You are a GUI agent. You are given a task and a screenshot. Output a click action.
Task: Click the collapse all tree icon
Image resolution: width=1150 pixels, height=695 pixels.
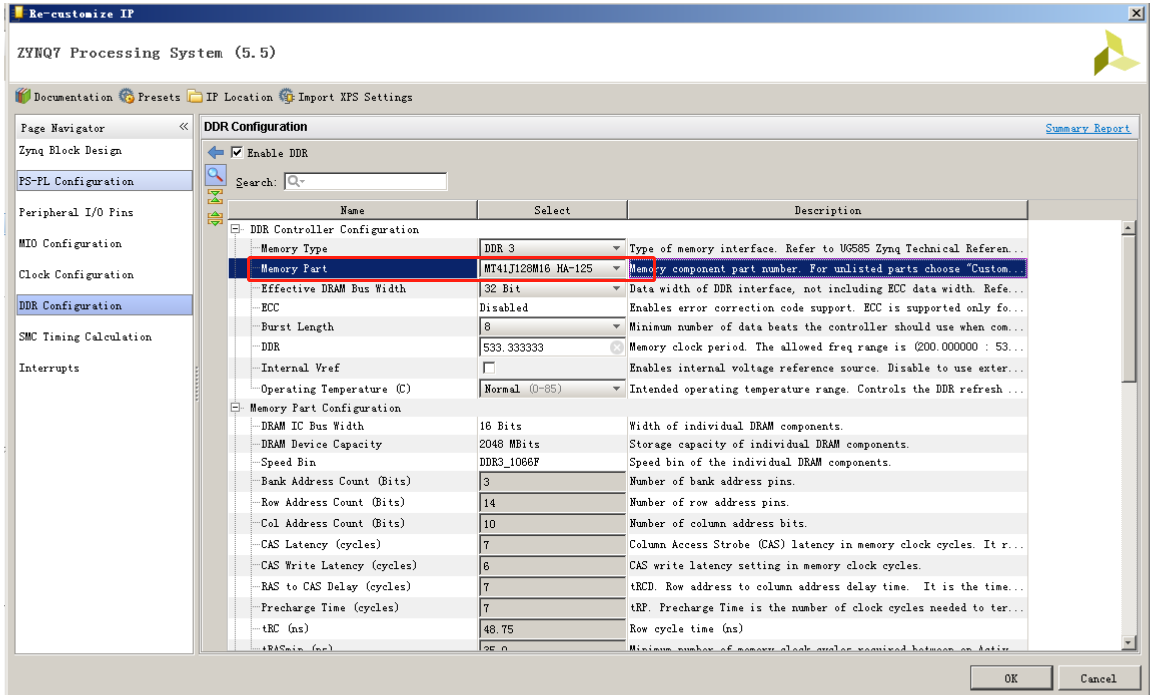(x=215, y=196)
